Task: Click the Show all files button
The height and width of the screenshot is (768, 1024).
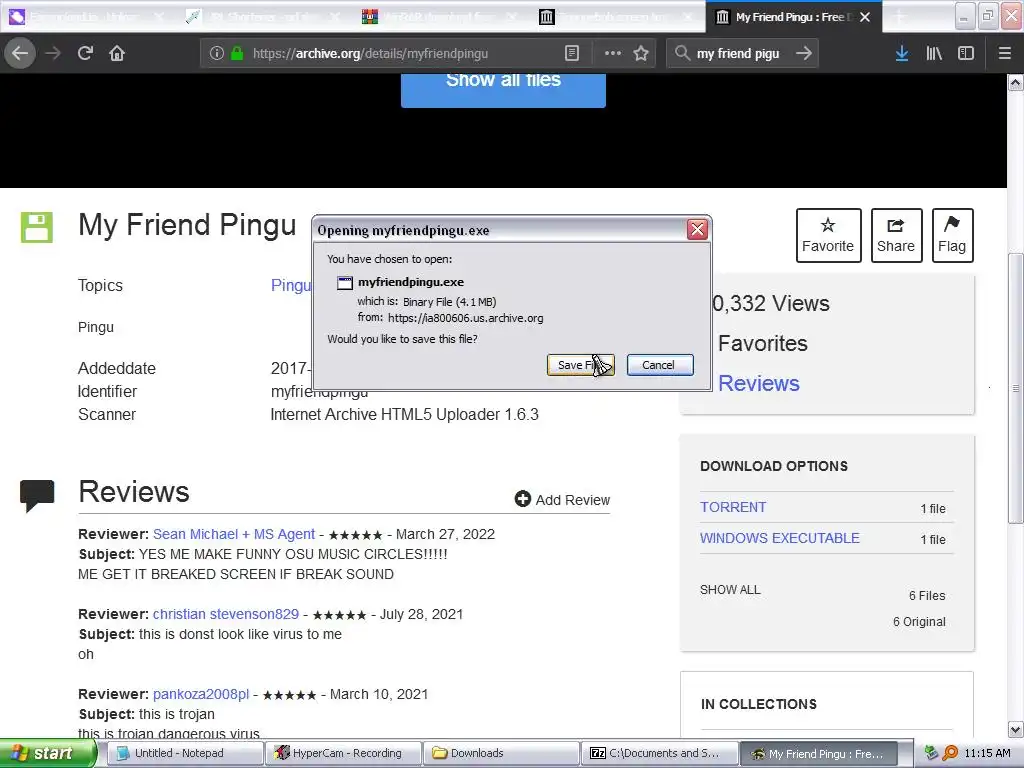Action: [503, 89]
